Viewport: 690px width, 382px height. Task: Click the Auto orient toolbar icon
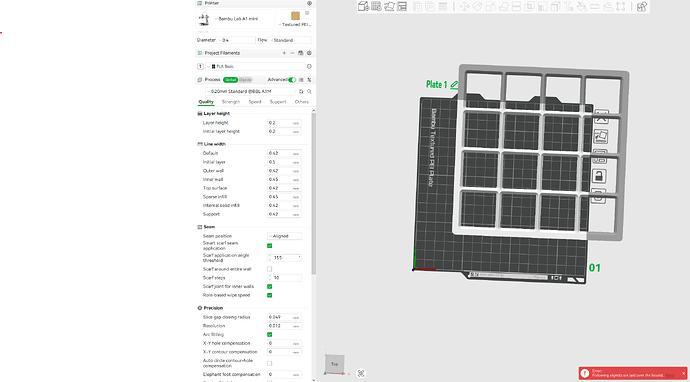[389, 6]
